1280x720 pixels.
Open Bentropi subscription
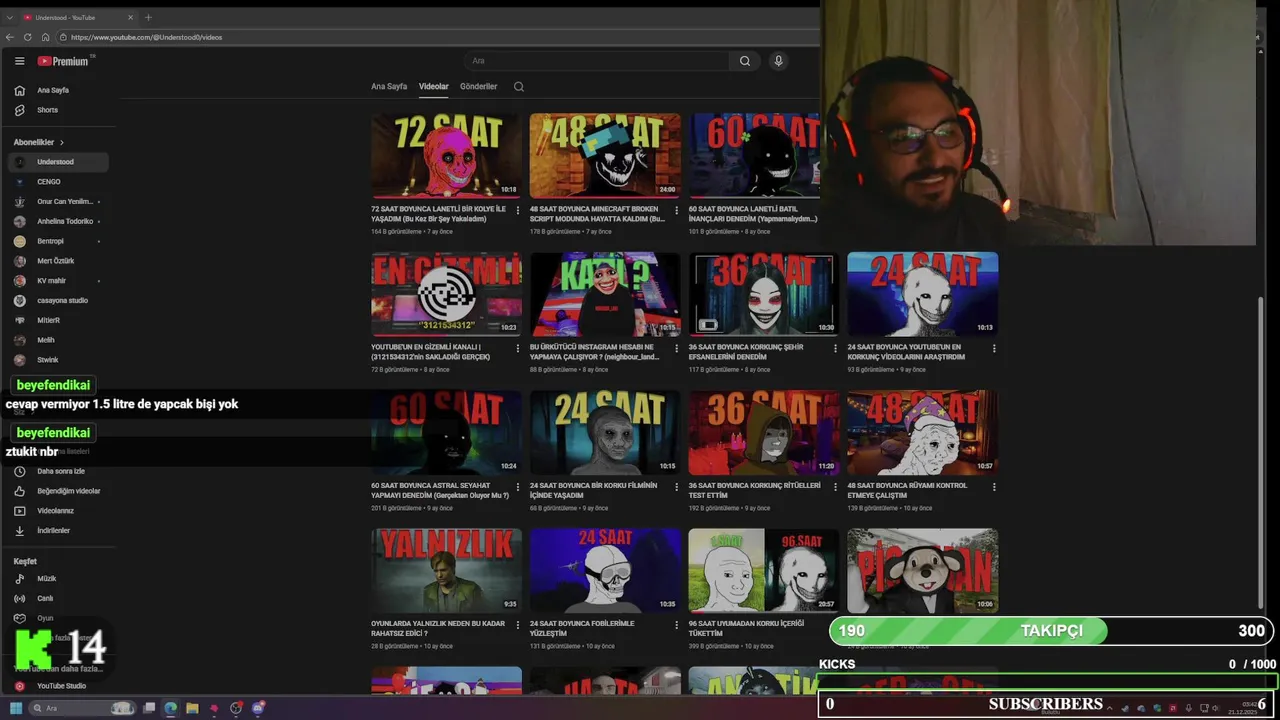(x=58, y=241)
